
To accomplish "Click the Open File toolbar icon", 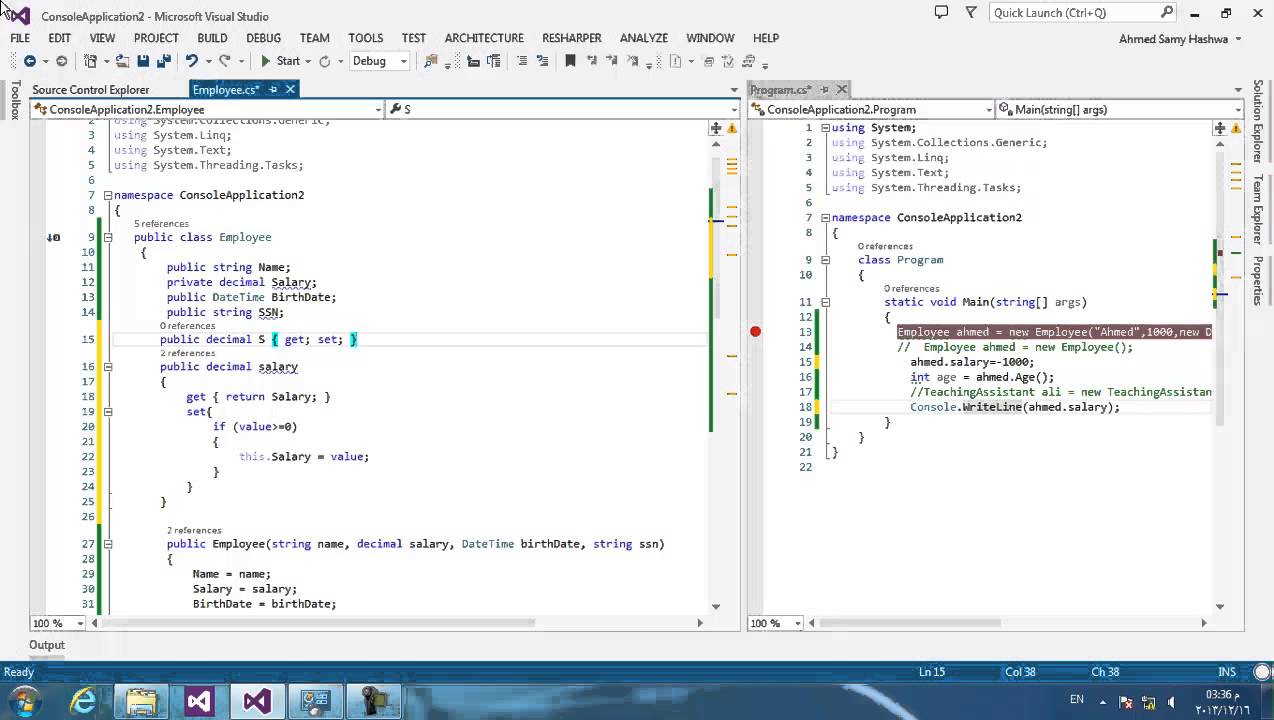I will [x=122, y=61].
